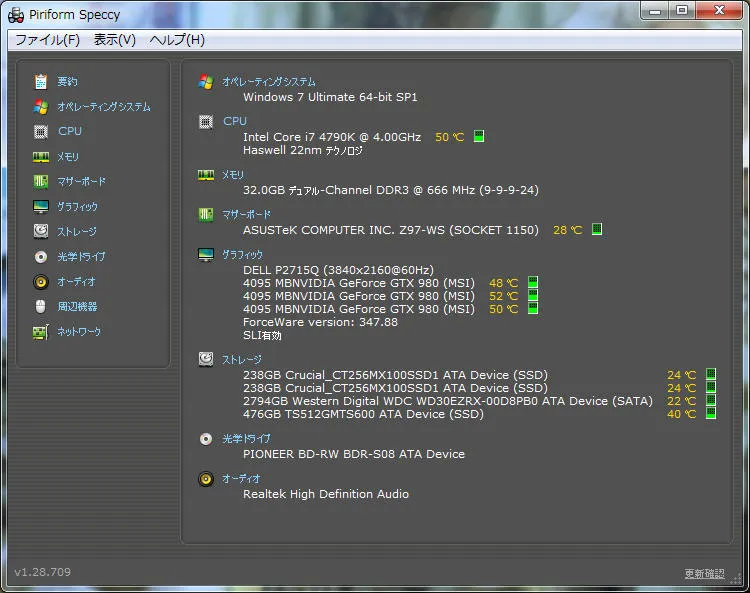Click the オーディオ speaker icon in sidebar
The height and width of the screenshot is (593, 750).
(41, 282)
